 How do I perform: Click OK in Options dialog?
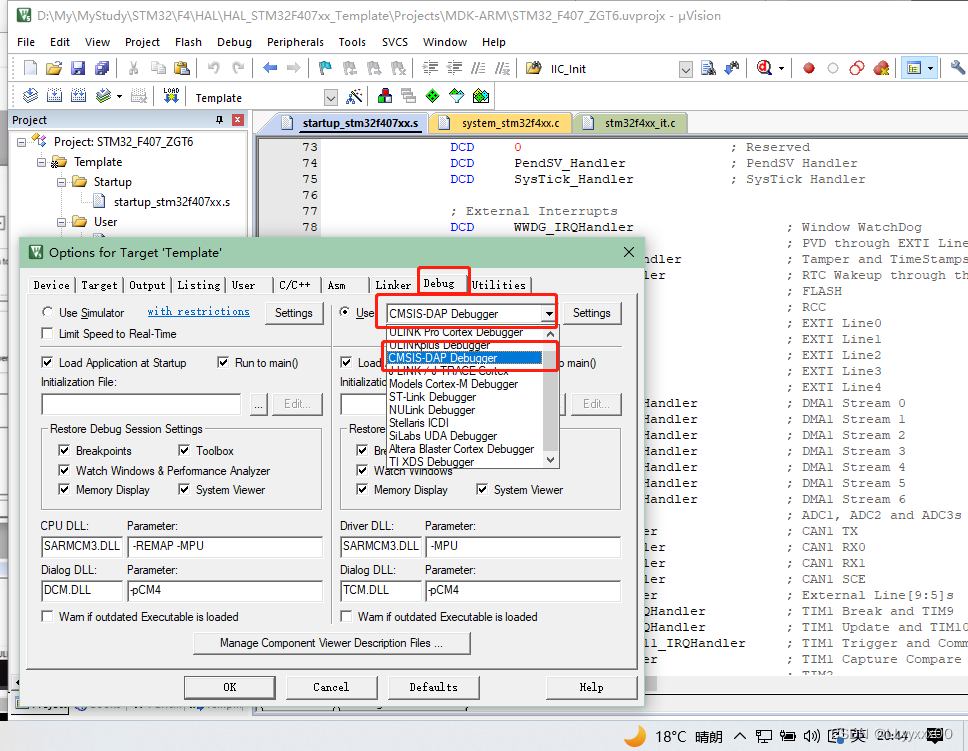tap(230, 687)
